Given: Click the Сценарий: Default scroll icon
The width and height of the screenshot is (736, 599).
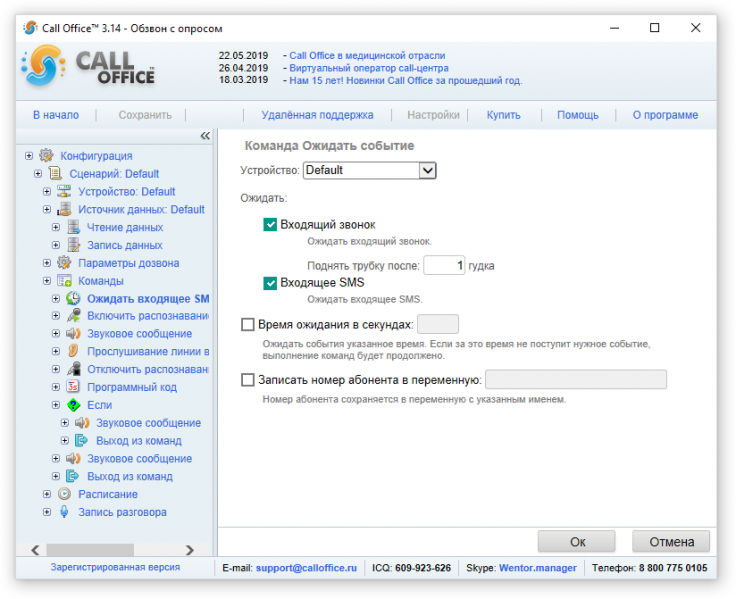Looking at the screenshot, I should coord(55,173).
